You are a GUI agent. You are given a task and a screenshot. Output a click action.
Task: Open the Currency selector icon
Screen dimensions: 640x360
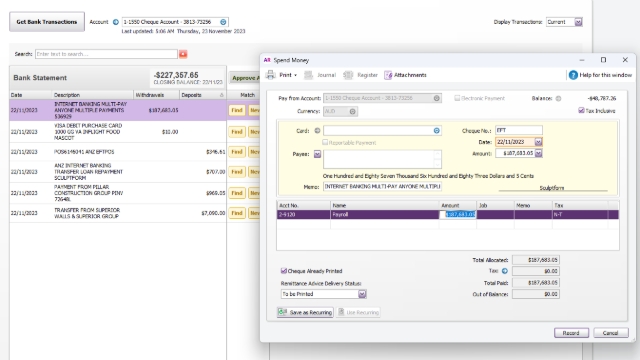tap(353, 111)
